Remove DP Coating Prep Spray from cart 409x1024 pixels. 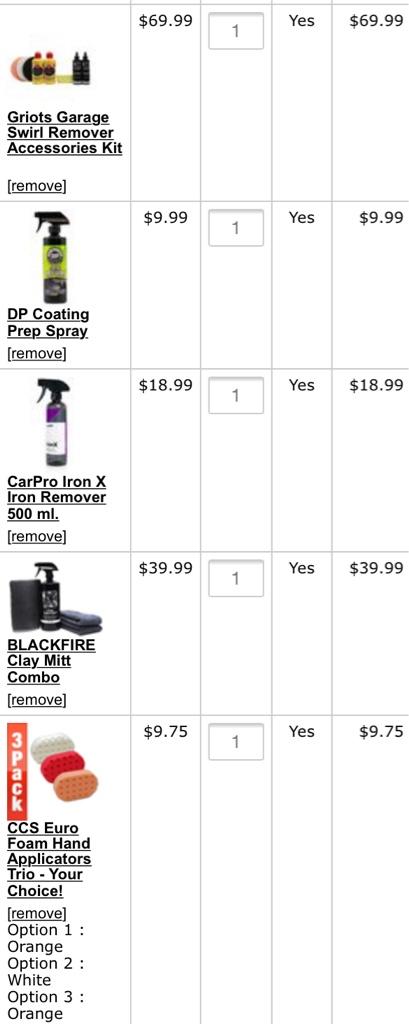[x=37, y=354]
